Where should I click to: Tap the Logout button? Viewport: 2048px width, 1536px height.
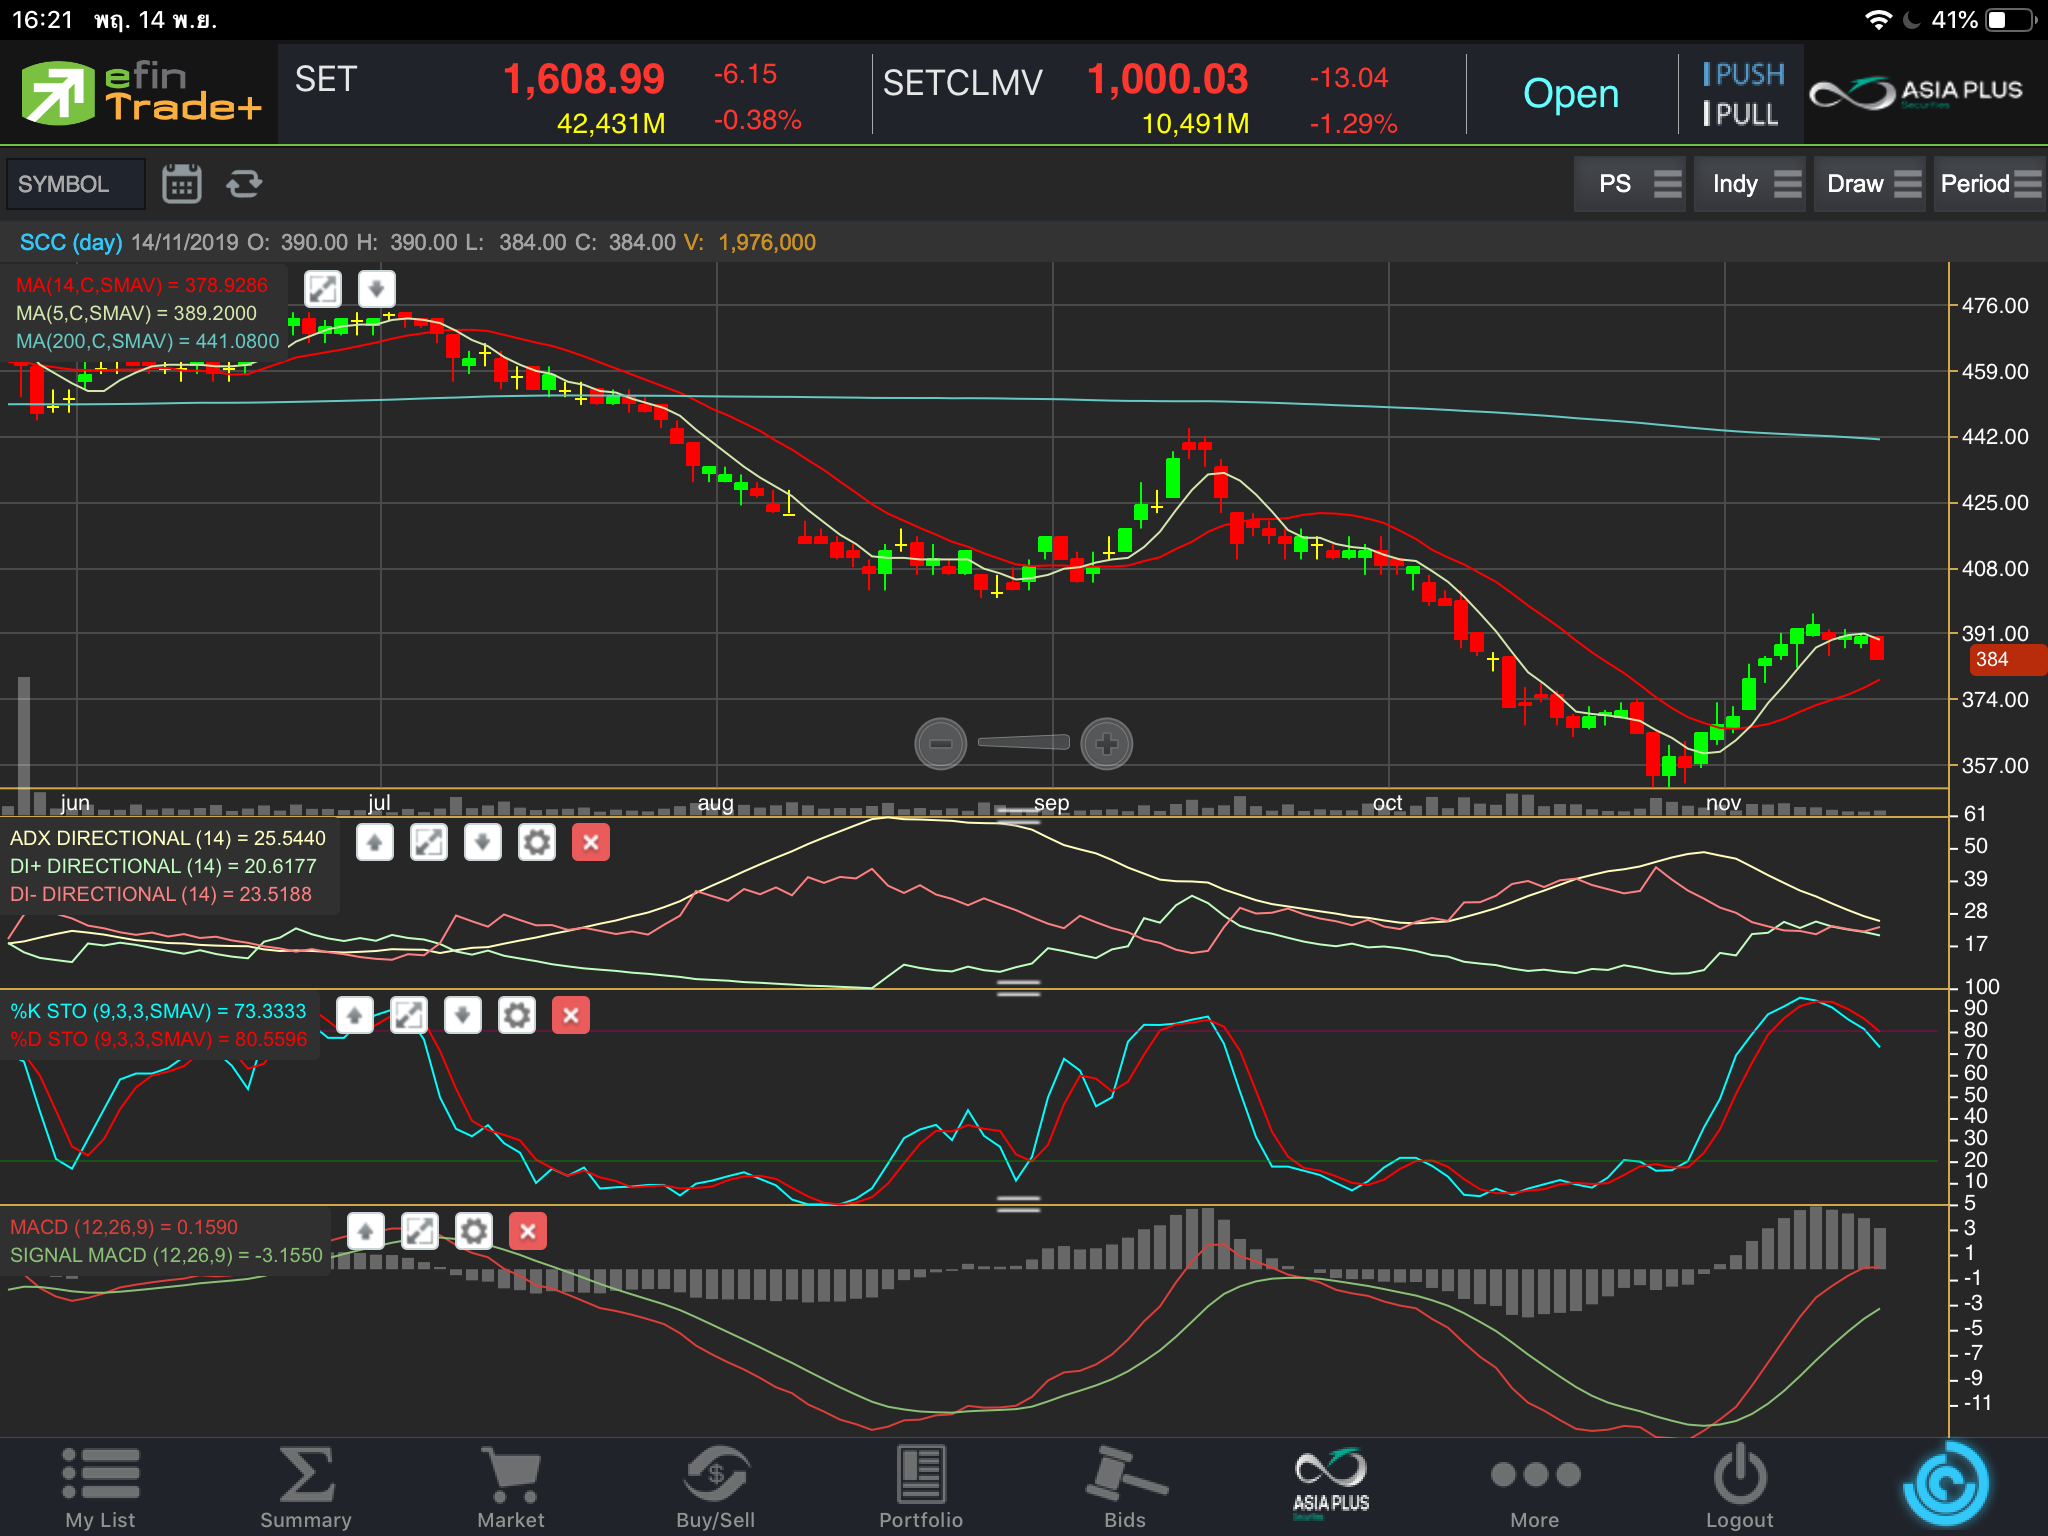pos(1739,1487)
